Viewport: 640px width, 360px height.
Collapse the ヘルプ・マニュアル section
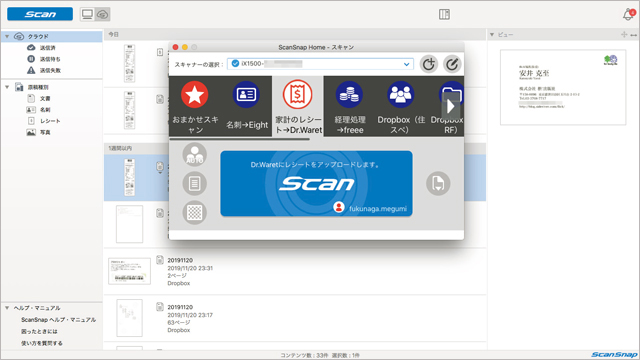pyautogui.click(x=7, y=308)
